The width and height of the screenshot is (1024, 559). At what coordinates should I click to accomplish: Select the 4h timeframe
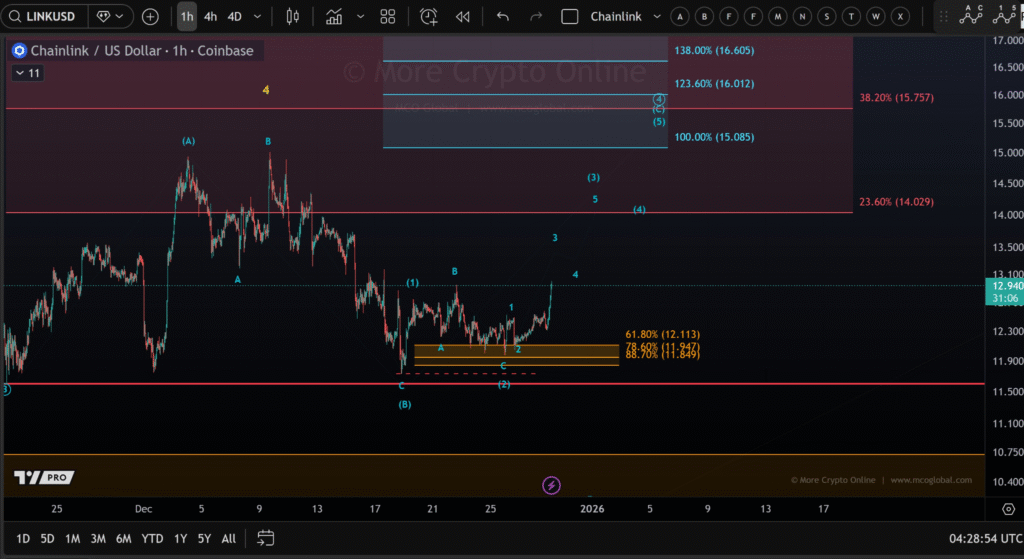[x=210, y=17]
